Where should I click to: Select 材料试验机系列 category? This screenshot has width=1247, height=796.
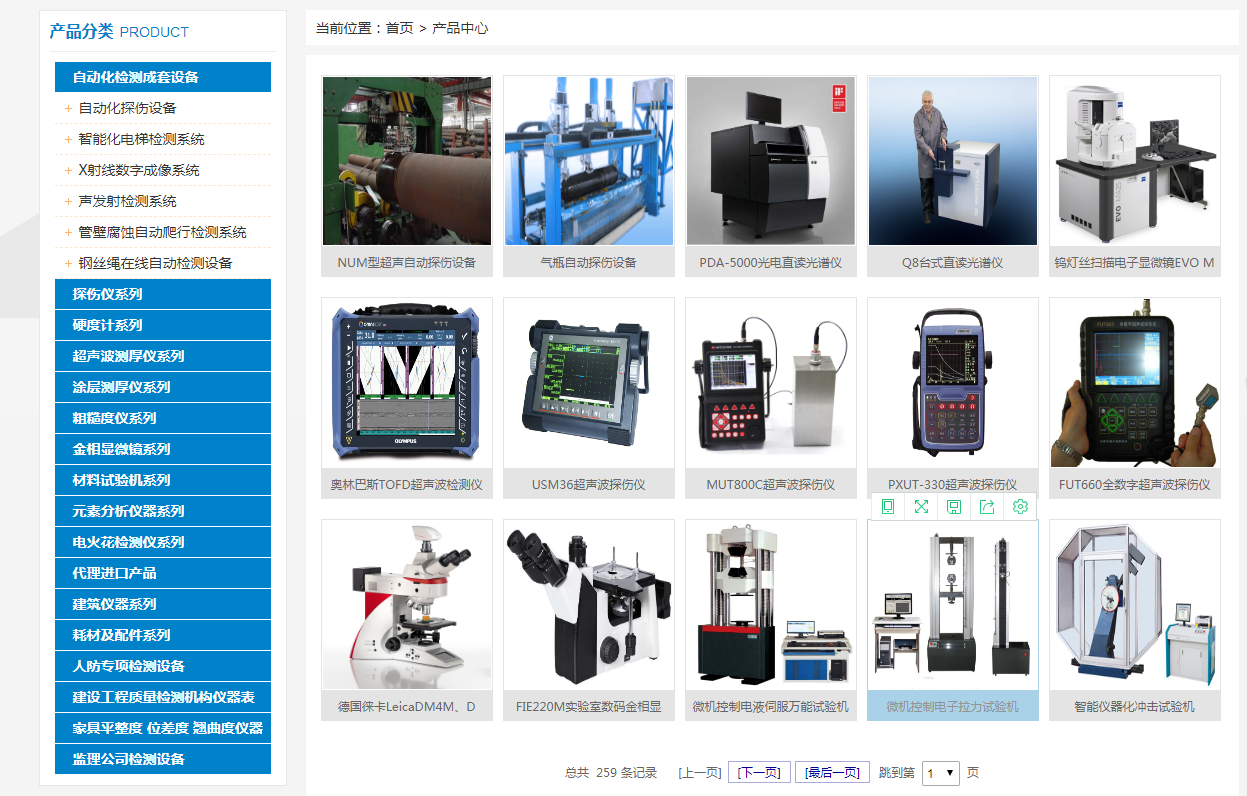point(163,480)
